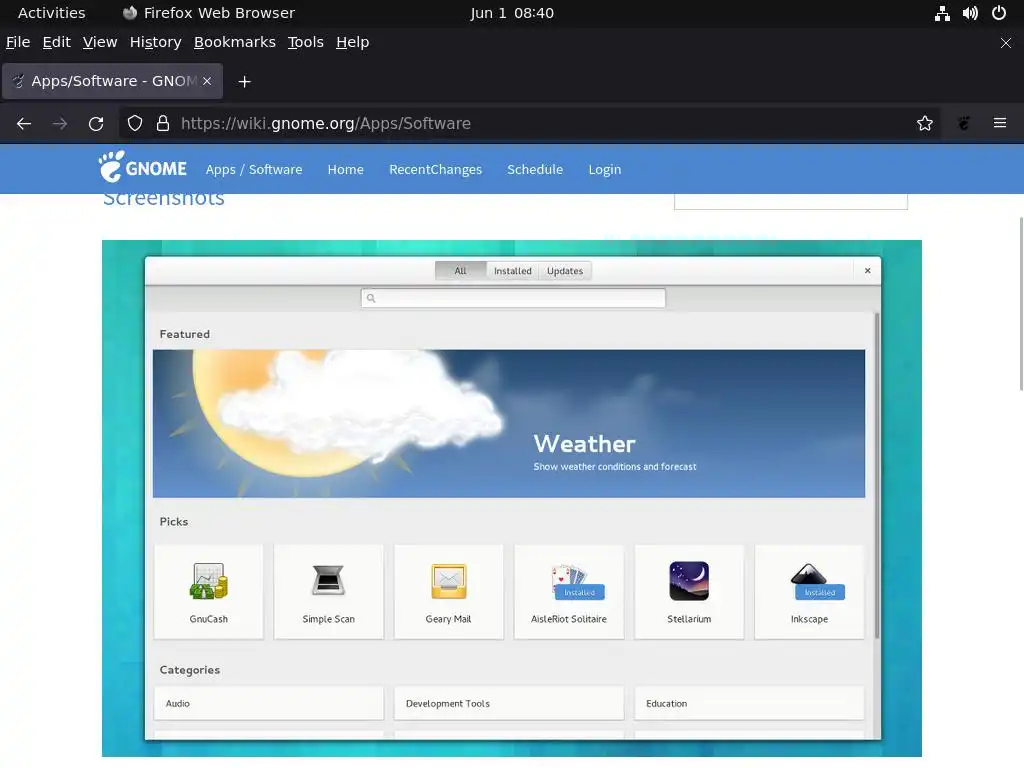
Task: Click the Featured heading text
Action: pos(185,334)
